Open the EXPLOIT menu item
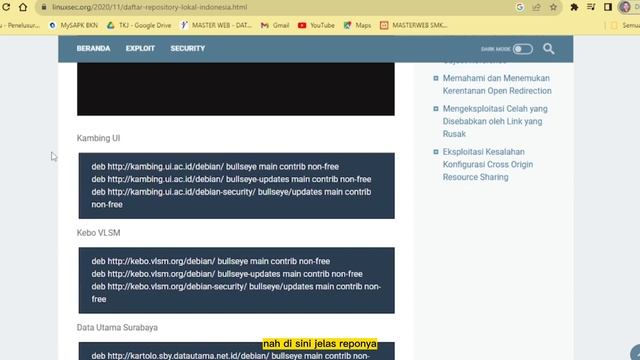Image resolution: width=640 pixels, height=360 pixels. point(140,49)
